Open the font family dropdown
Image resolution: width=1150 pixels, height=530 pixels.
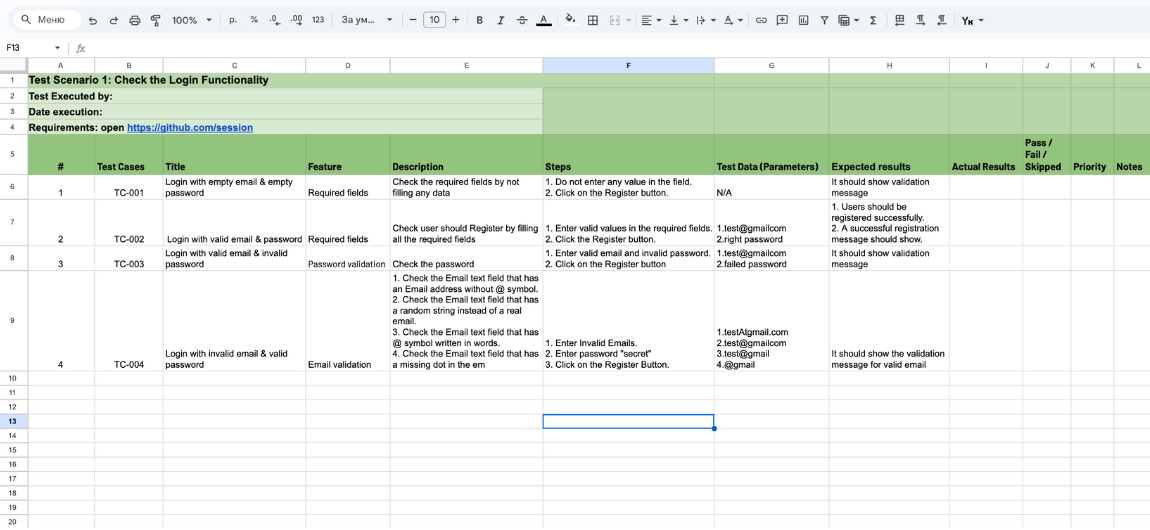[x=367, y=21]
